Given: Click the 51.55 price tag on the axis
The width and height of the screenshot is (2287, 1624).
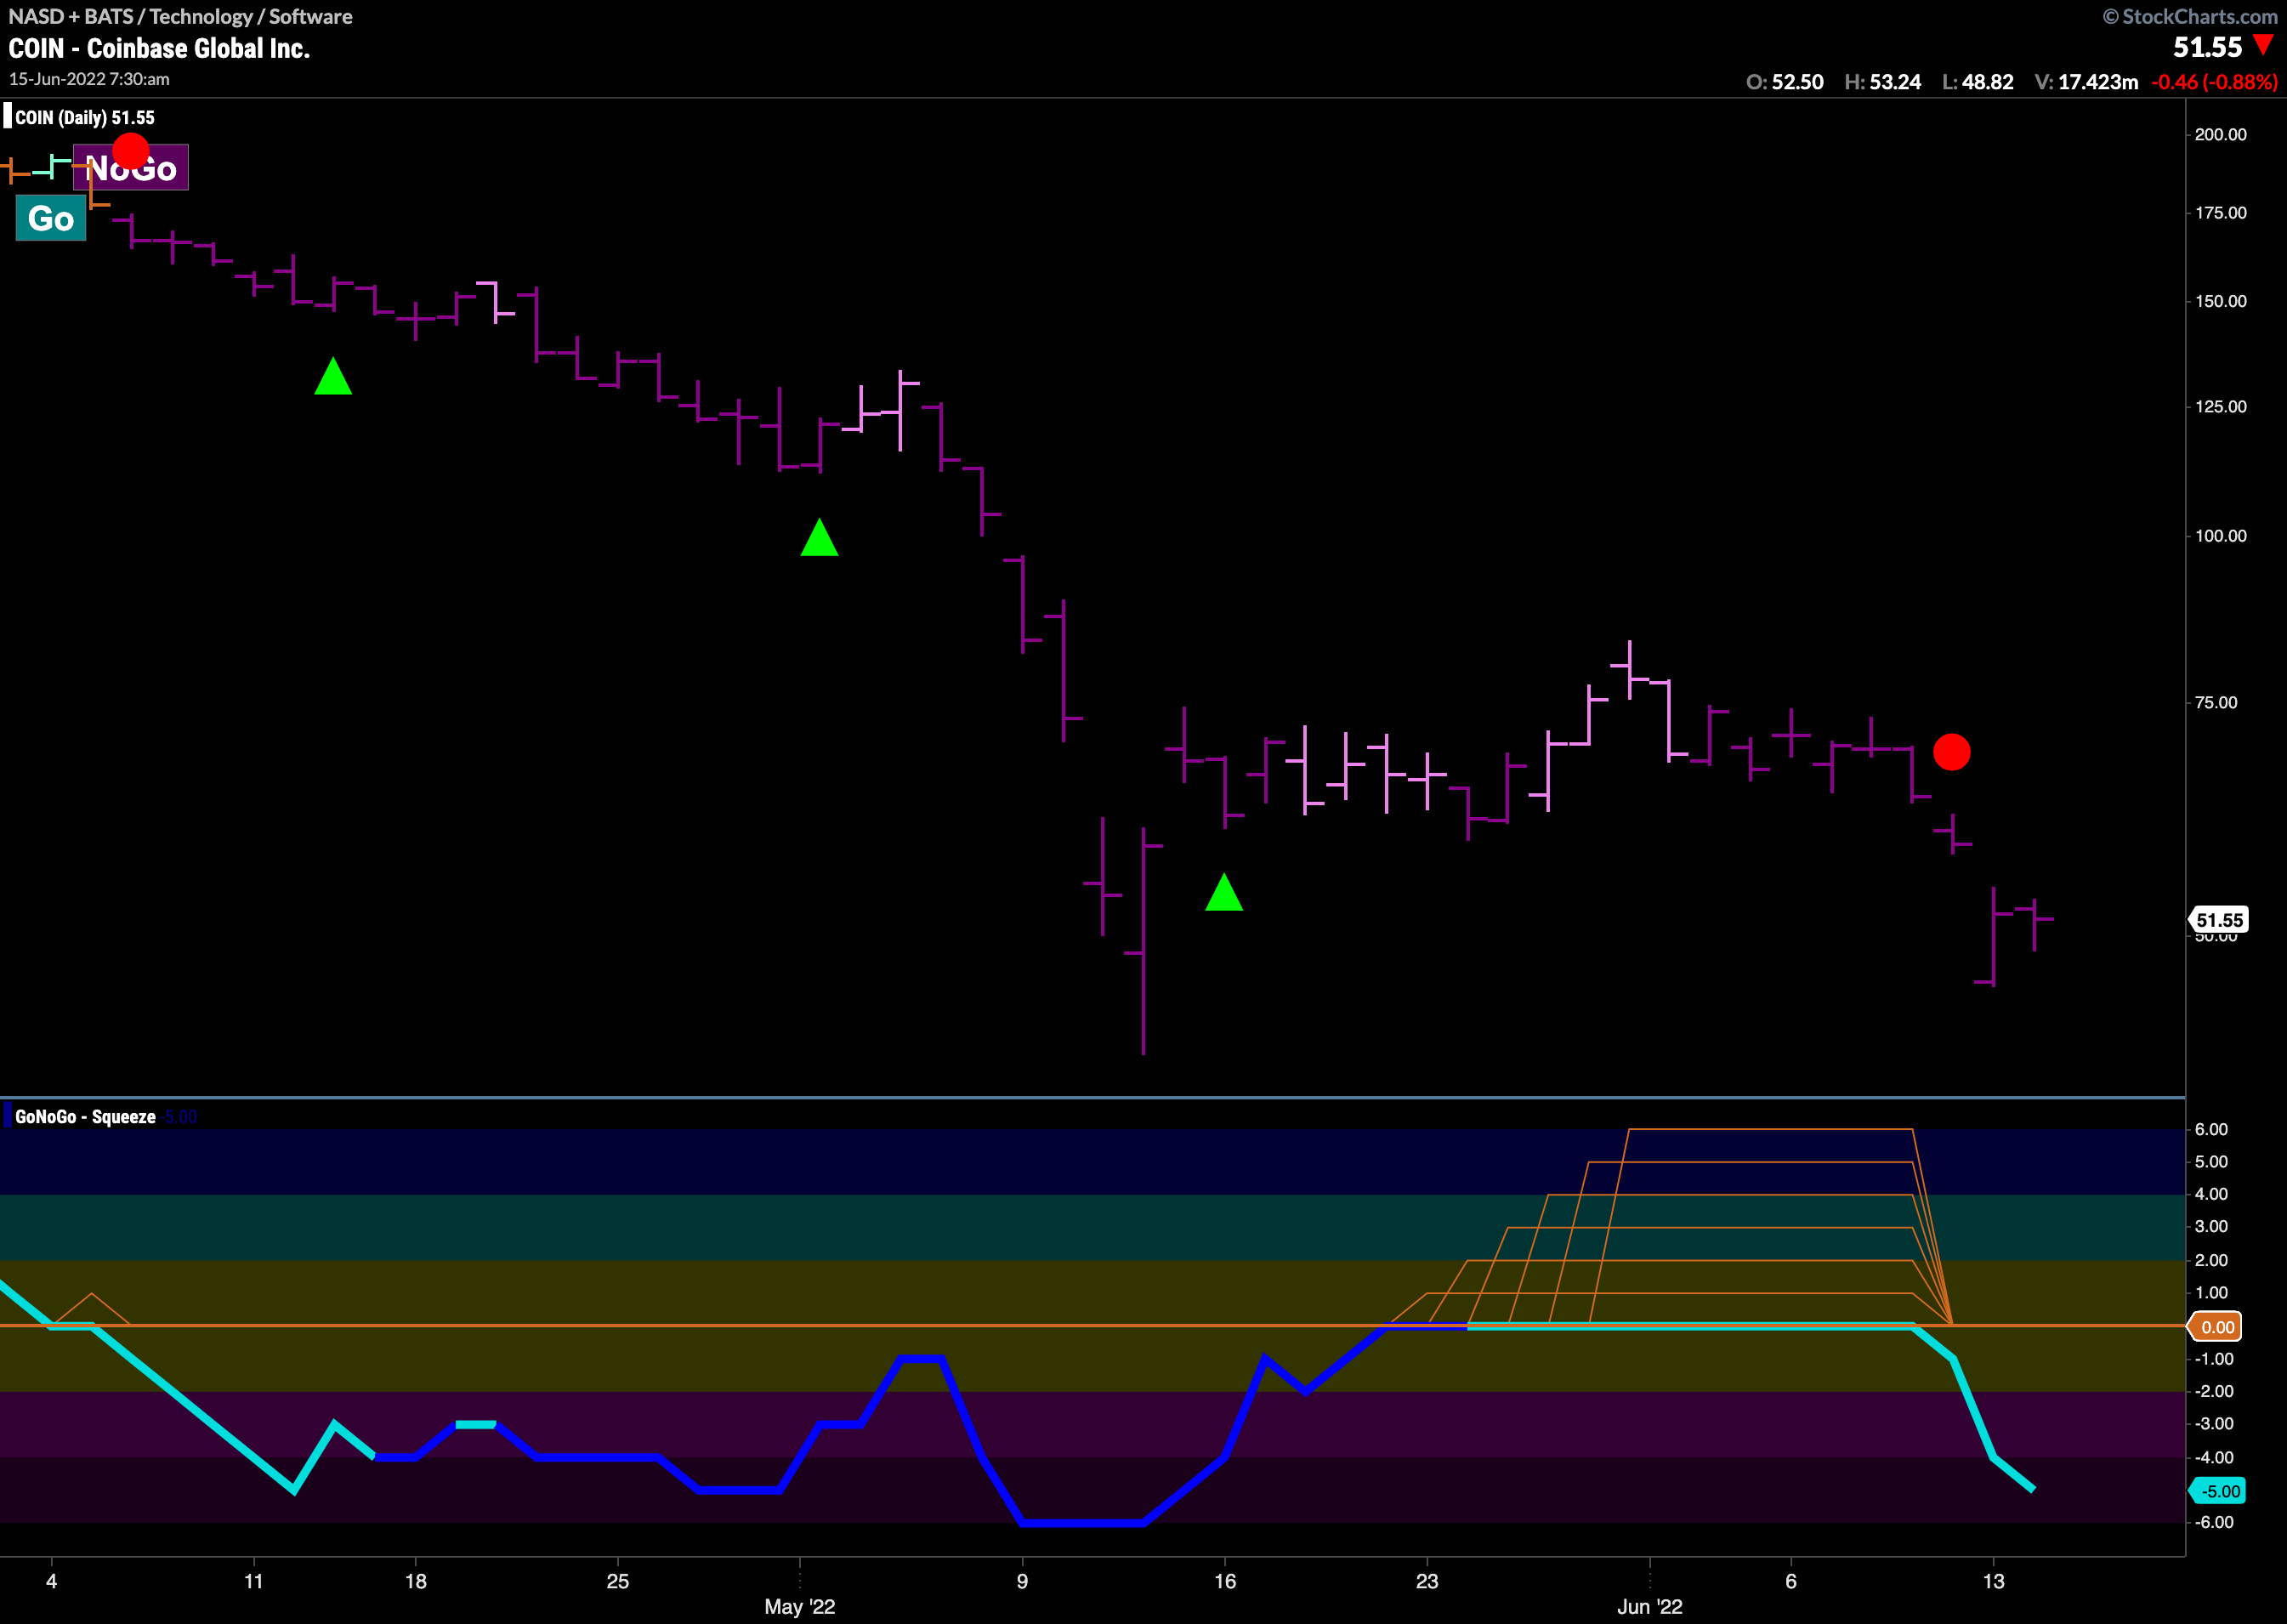Looking at the screenshot, I should click(2219, 920).
